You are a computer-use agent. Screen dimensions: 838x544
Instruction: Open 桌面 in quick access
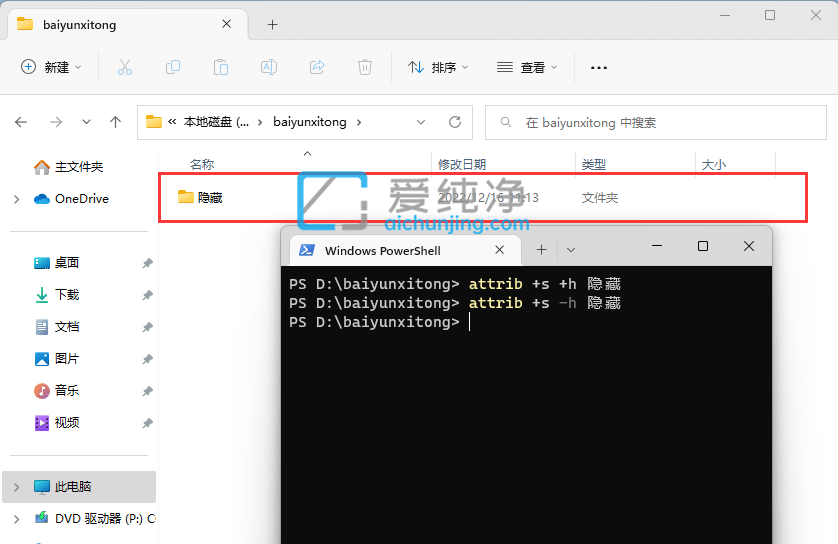pyautogui.click(x=57, y=262)
